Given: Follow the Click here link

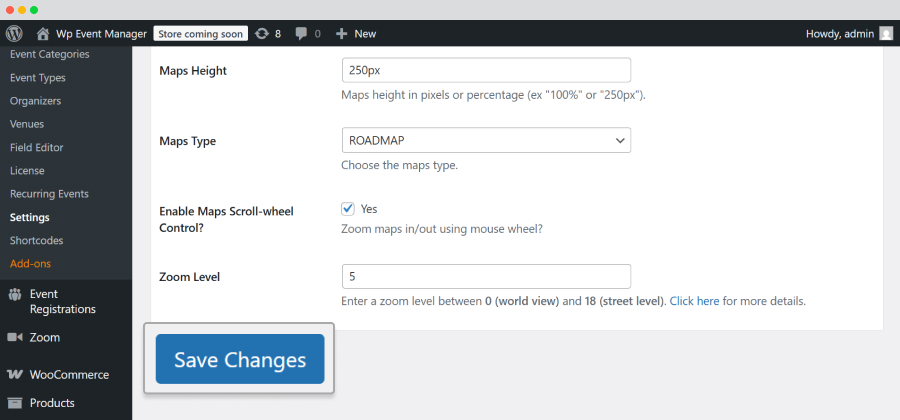Looking at the screenshot, I should click(x=695, y=301).
